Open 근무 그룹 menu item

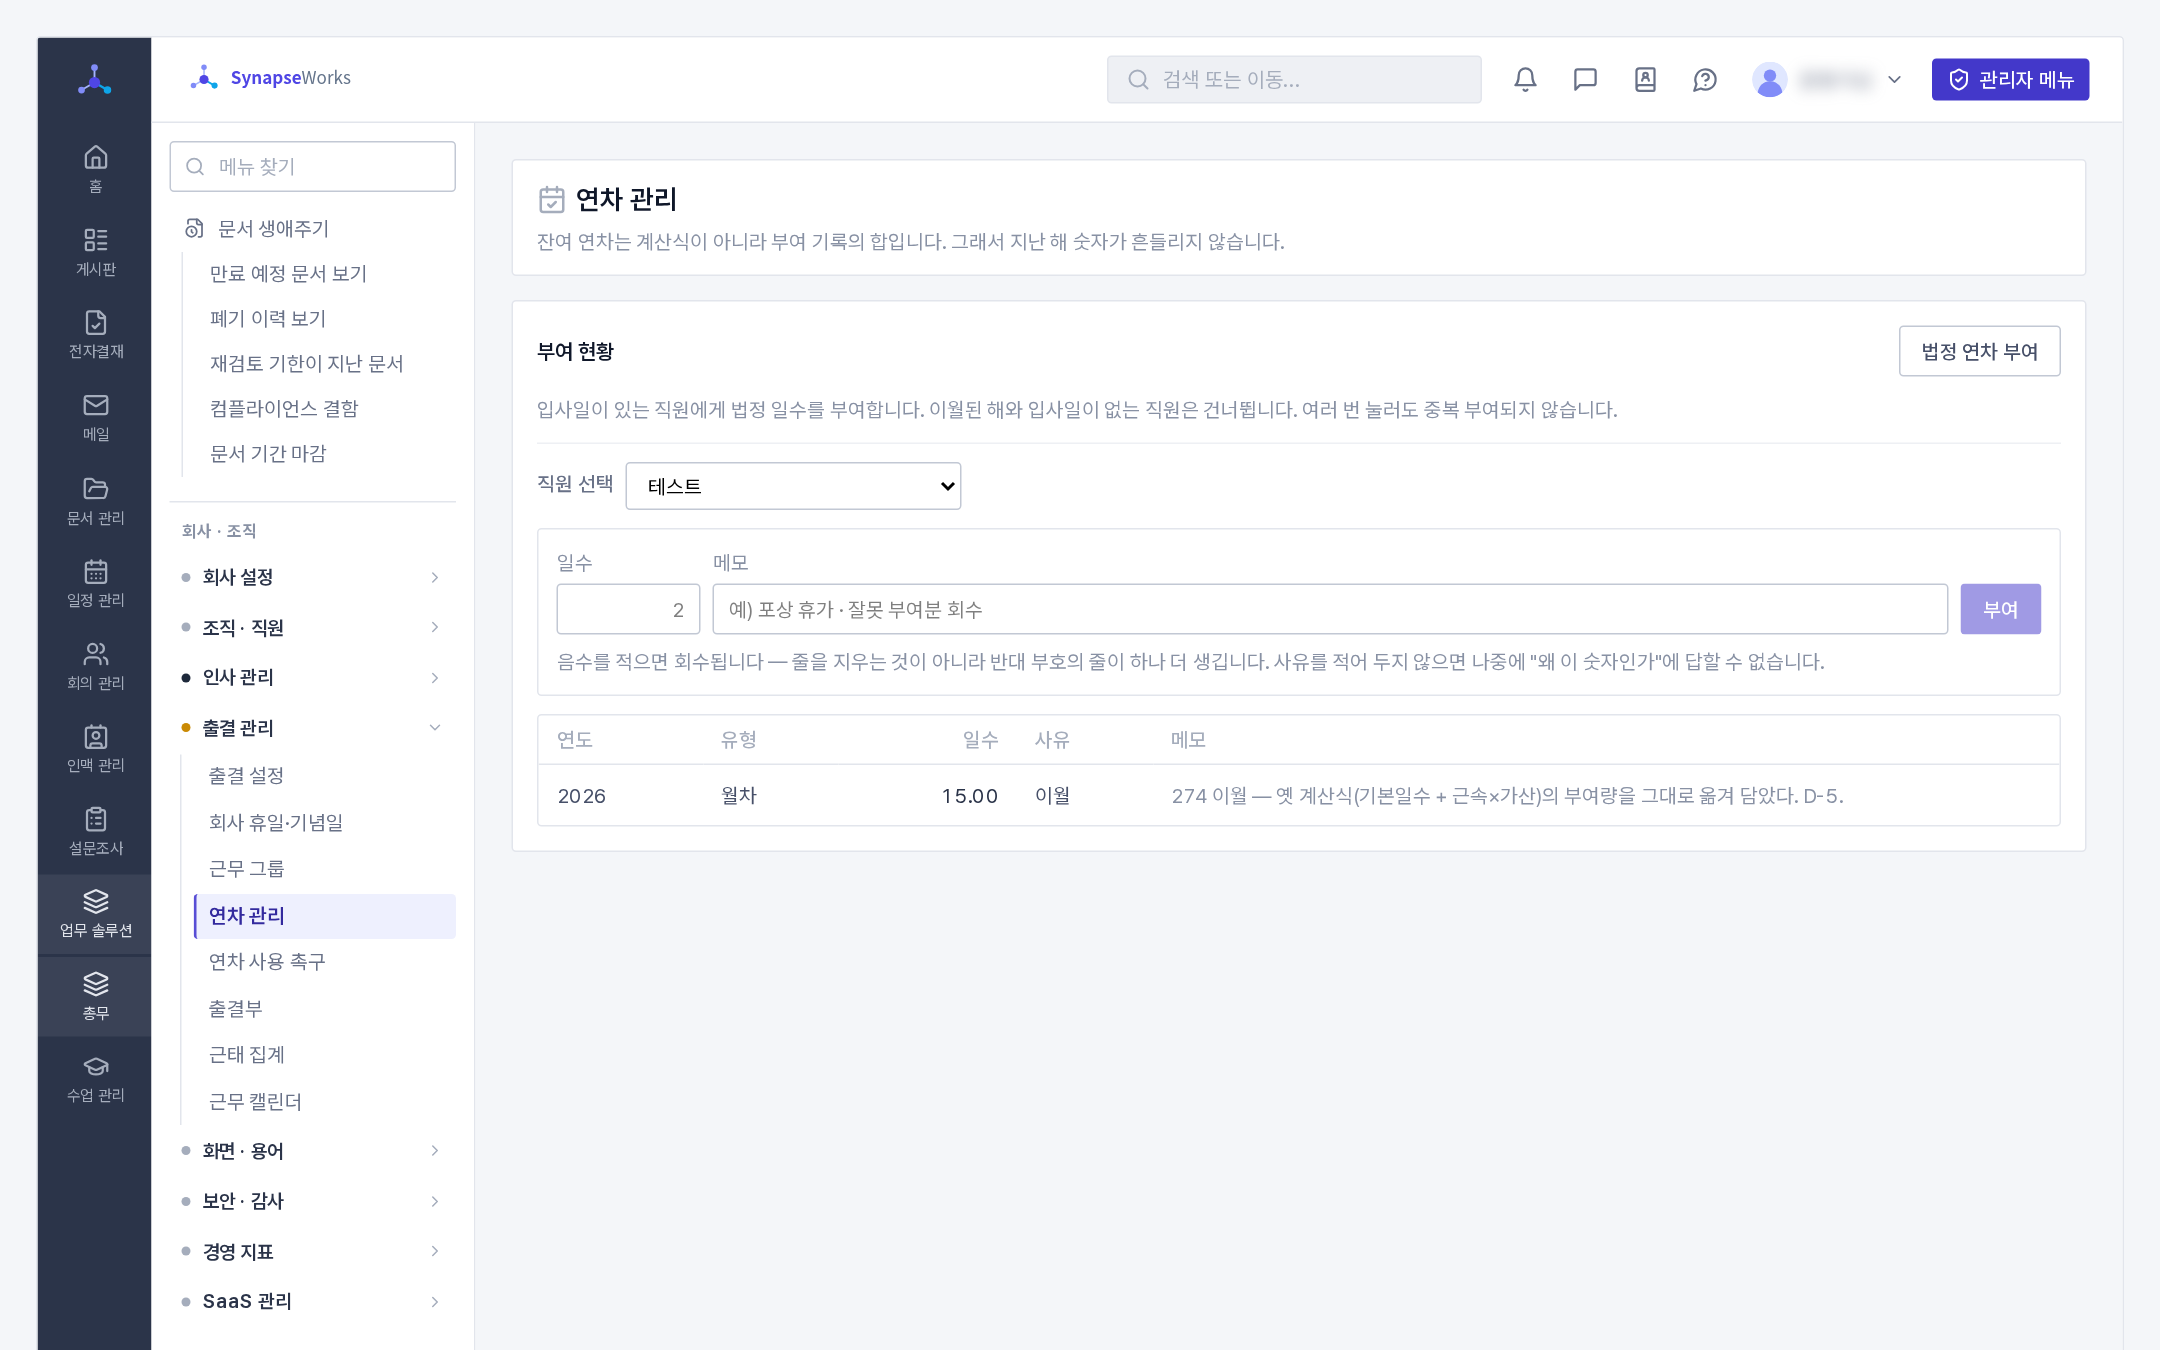(x=325, y=869)
